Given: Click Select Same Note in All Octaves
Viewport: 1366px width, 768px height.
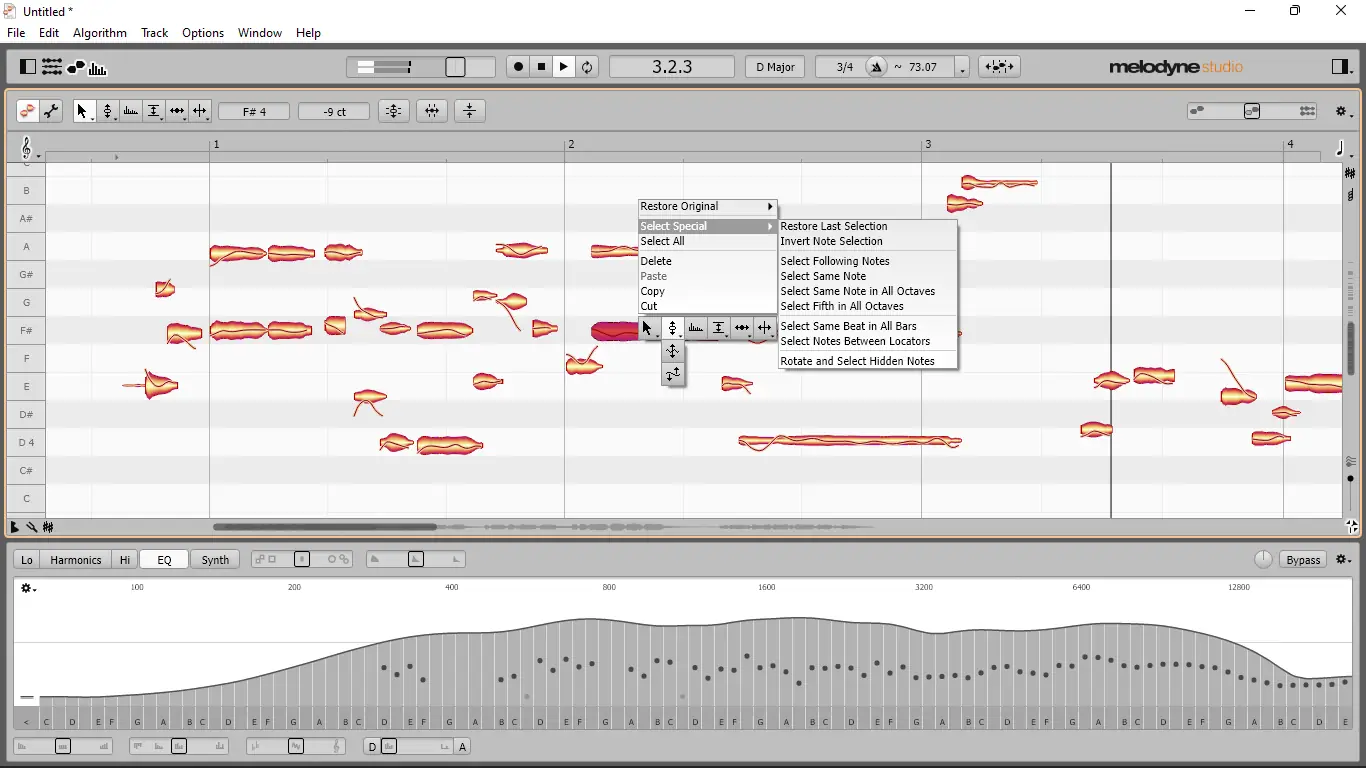Looking at the screenshot, I should pyautogui.click(x=868, y=291).
